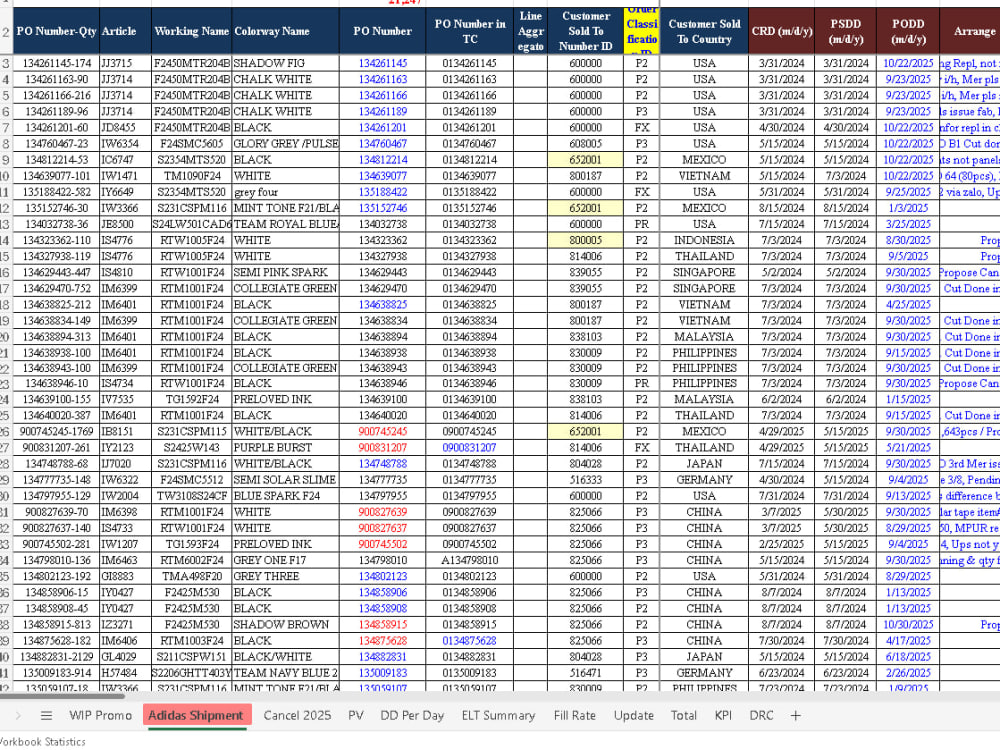
Task: Select cell SHADOW FIG colorway
Action: 286,63
